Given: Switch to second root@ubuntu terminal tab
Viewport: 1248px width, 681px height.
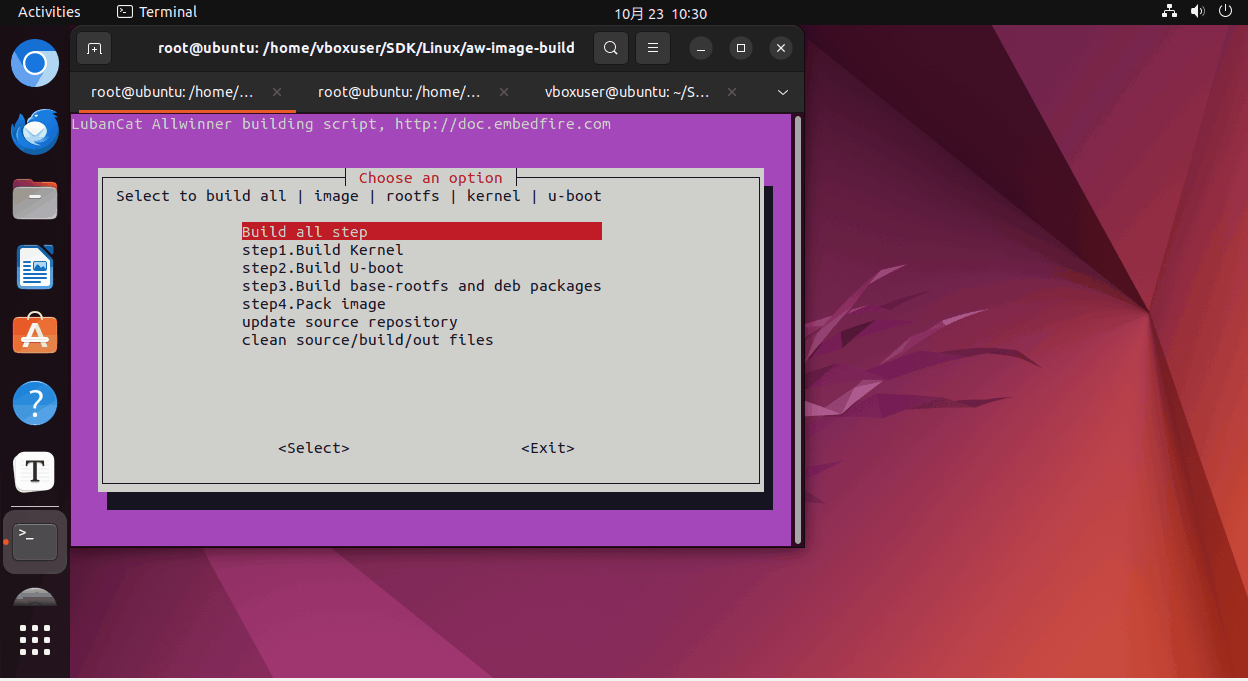Looking at the screenshot, I should click(400, 92).
